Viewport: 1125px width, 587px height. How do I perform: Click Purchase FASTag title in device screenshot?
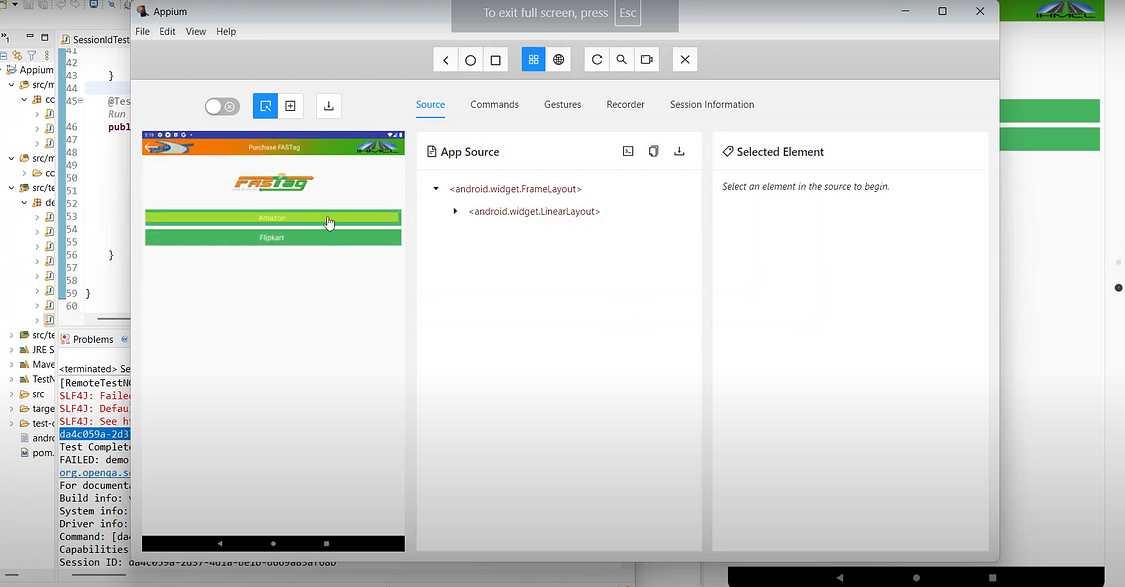pos(274,147)
